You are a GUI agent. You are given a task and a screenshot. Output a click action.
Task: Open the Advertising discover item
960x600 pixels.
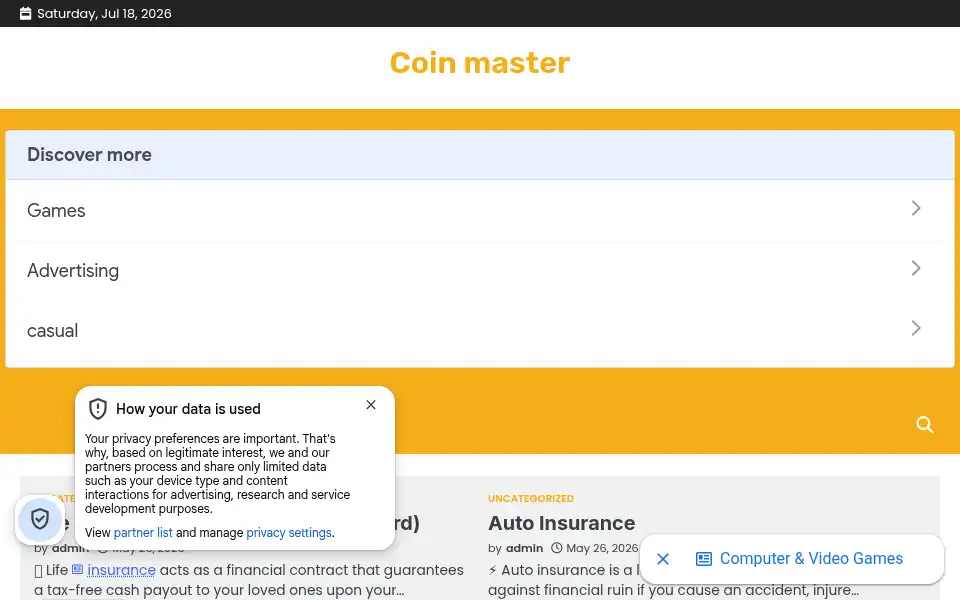coord(479,270)
